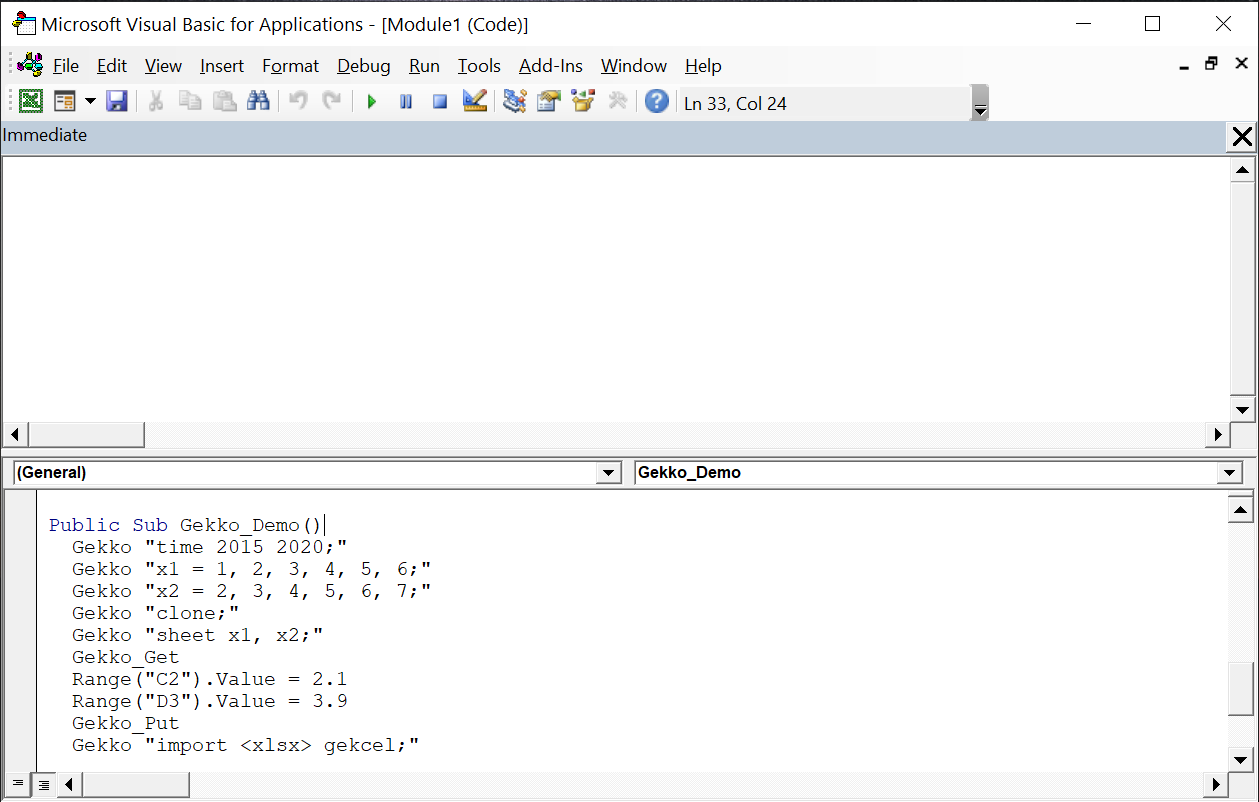Click the Redo arrow icon
Screen dimensions: 1259x802
coord(332,101)
